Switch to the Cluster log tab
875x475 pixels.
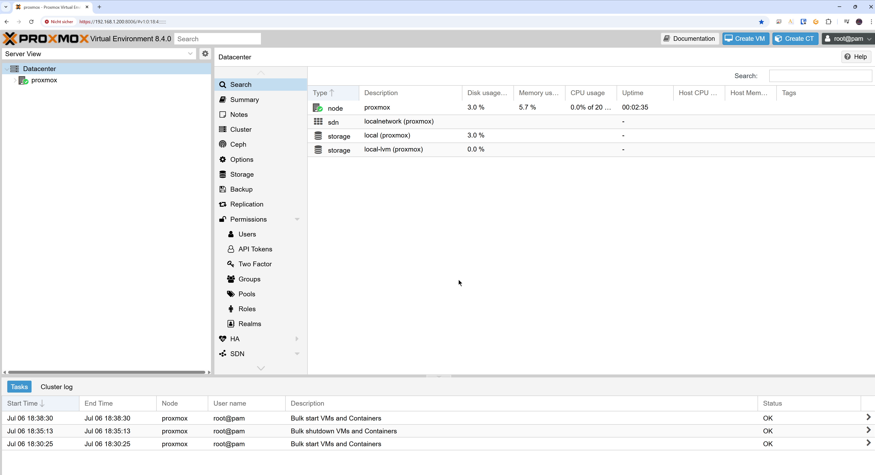tap(56, 387)
